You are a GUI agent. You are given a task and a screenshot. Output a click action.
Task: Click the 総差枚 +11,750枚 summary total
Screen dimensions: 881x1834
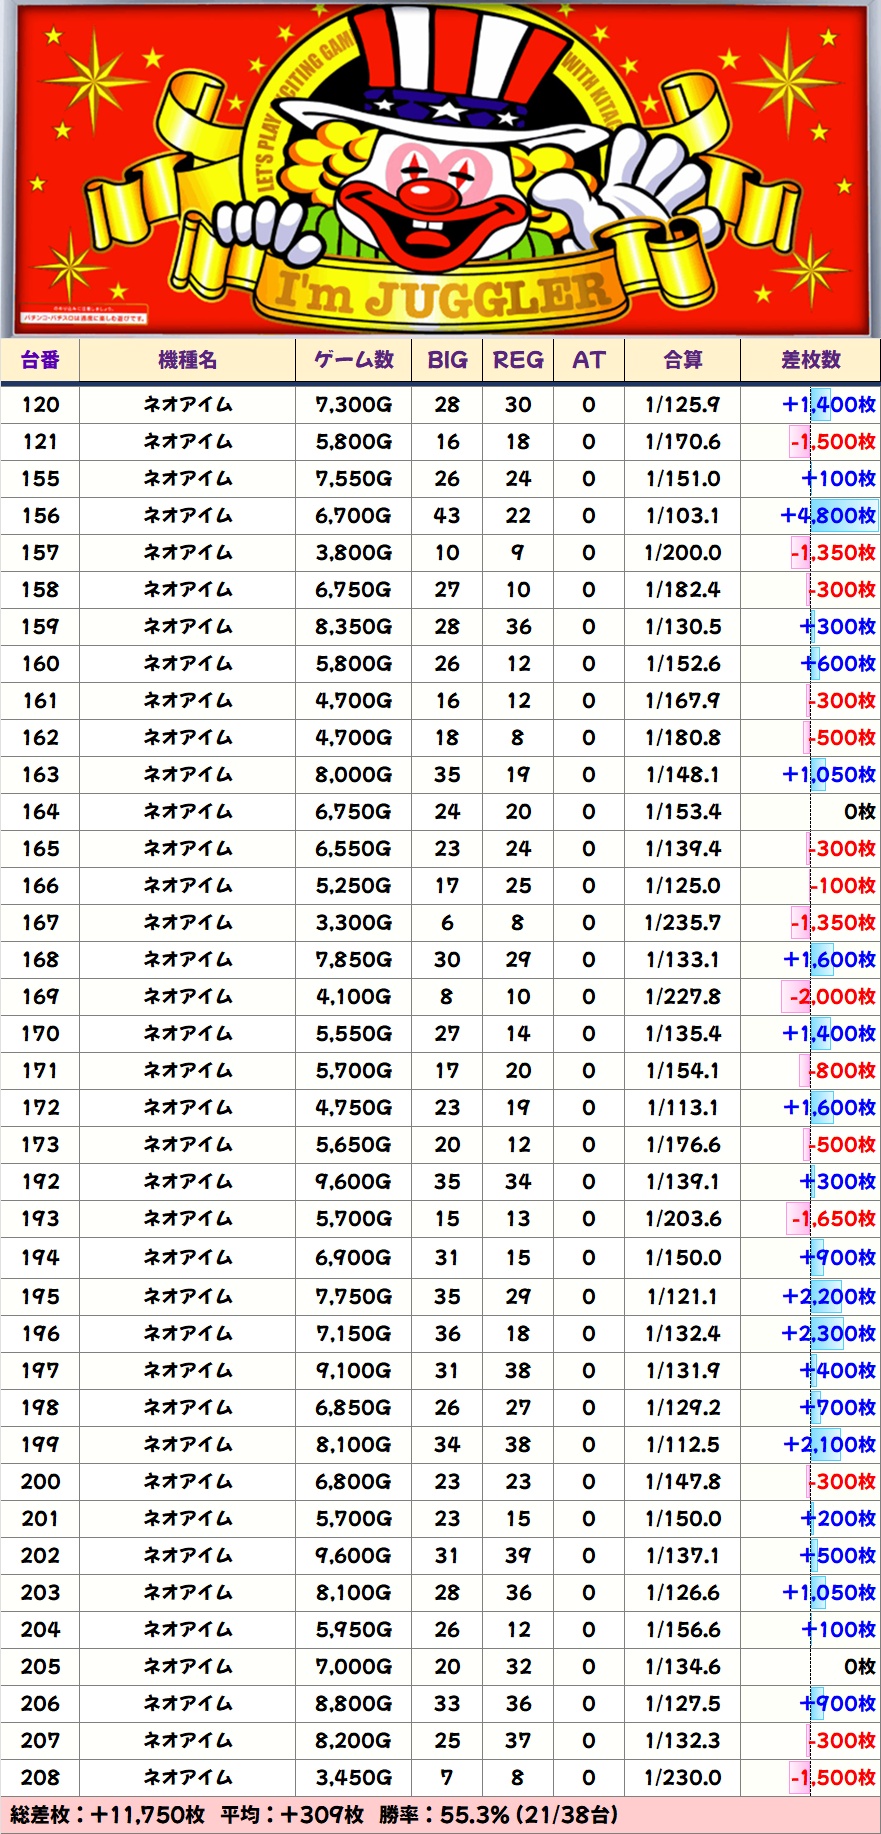pos(108,1815)
